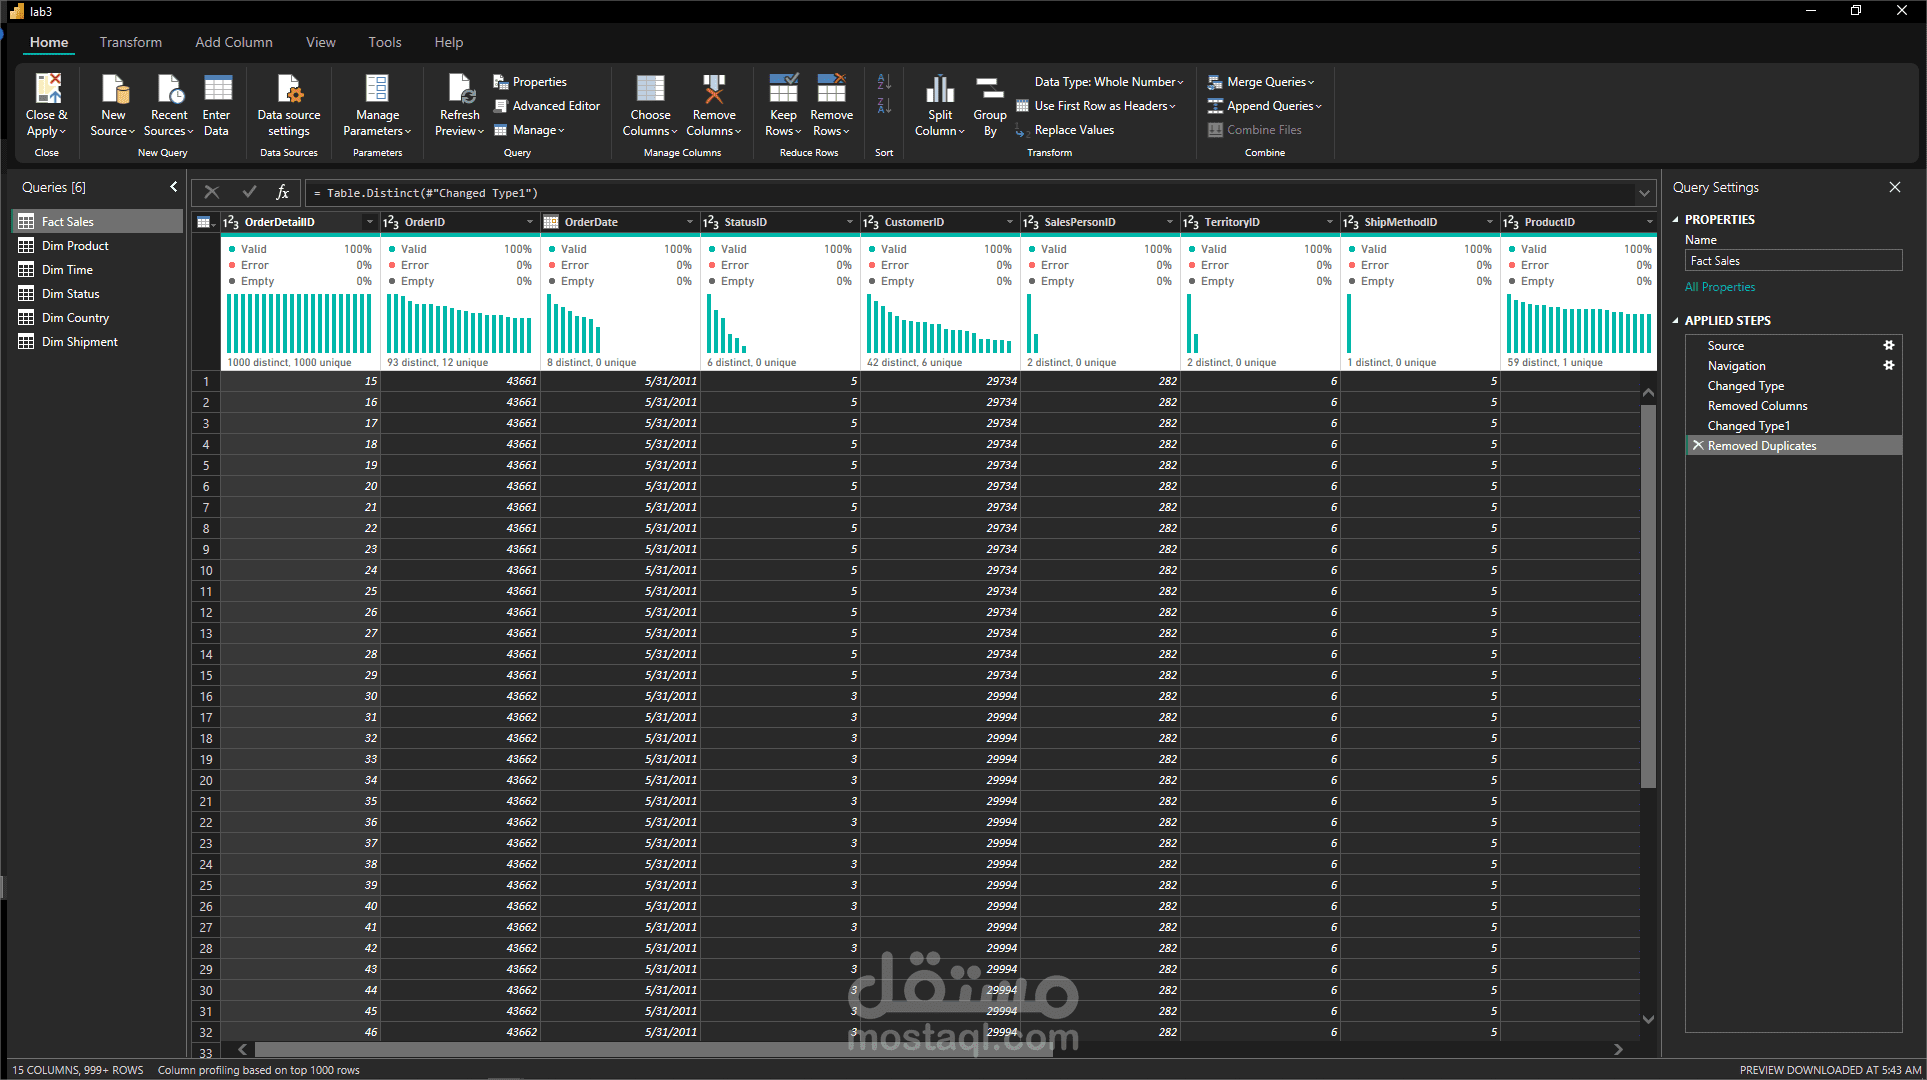Open Enter Data table tool

tap(217, 90)
